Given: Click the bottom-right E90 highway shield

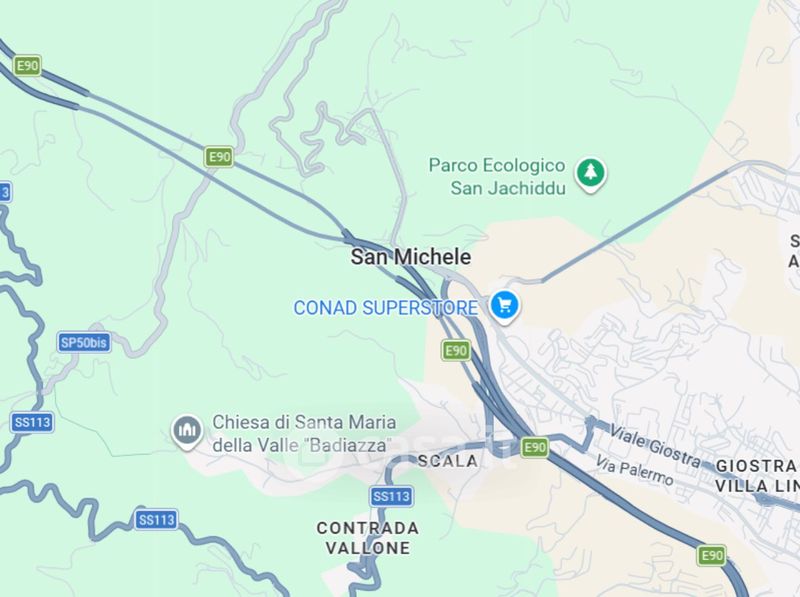Looking at the screenshot, I should pyautogui.click(x=712, y=555).
